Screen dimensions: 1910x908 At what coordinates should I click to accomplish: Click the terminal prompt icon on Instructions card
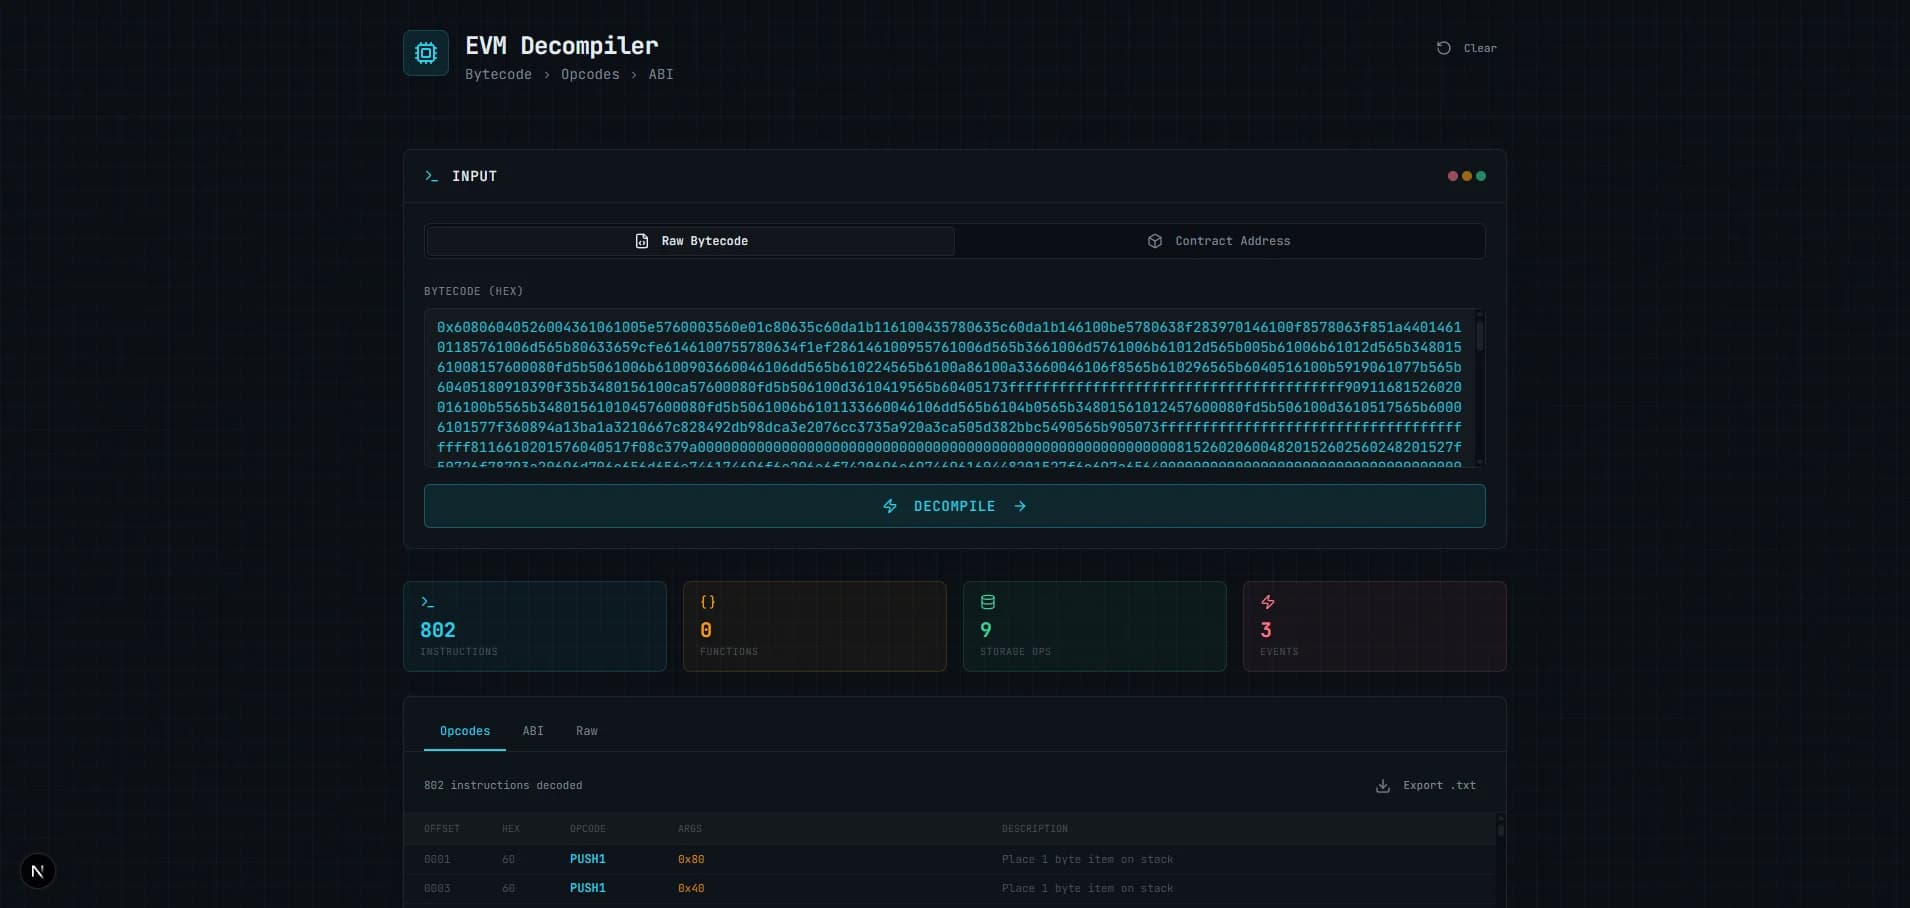click(428, 602)
